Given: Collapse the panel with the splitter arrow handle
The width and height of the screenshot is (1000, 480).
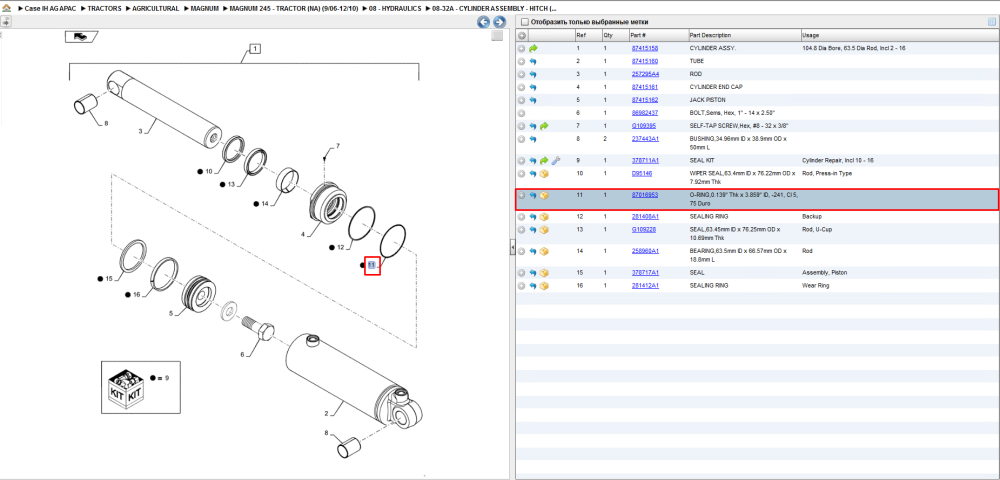Looking at the screenshot, I should 512,248.
